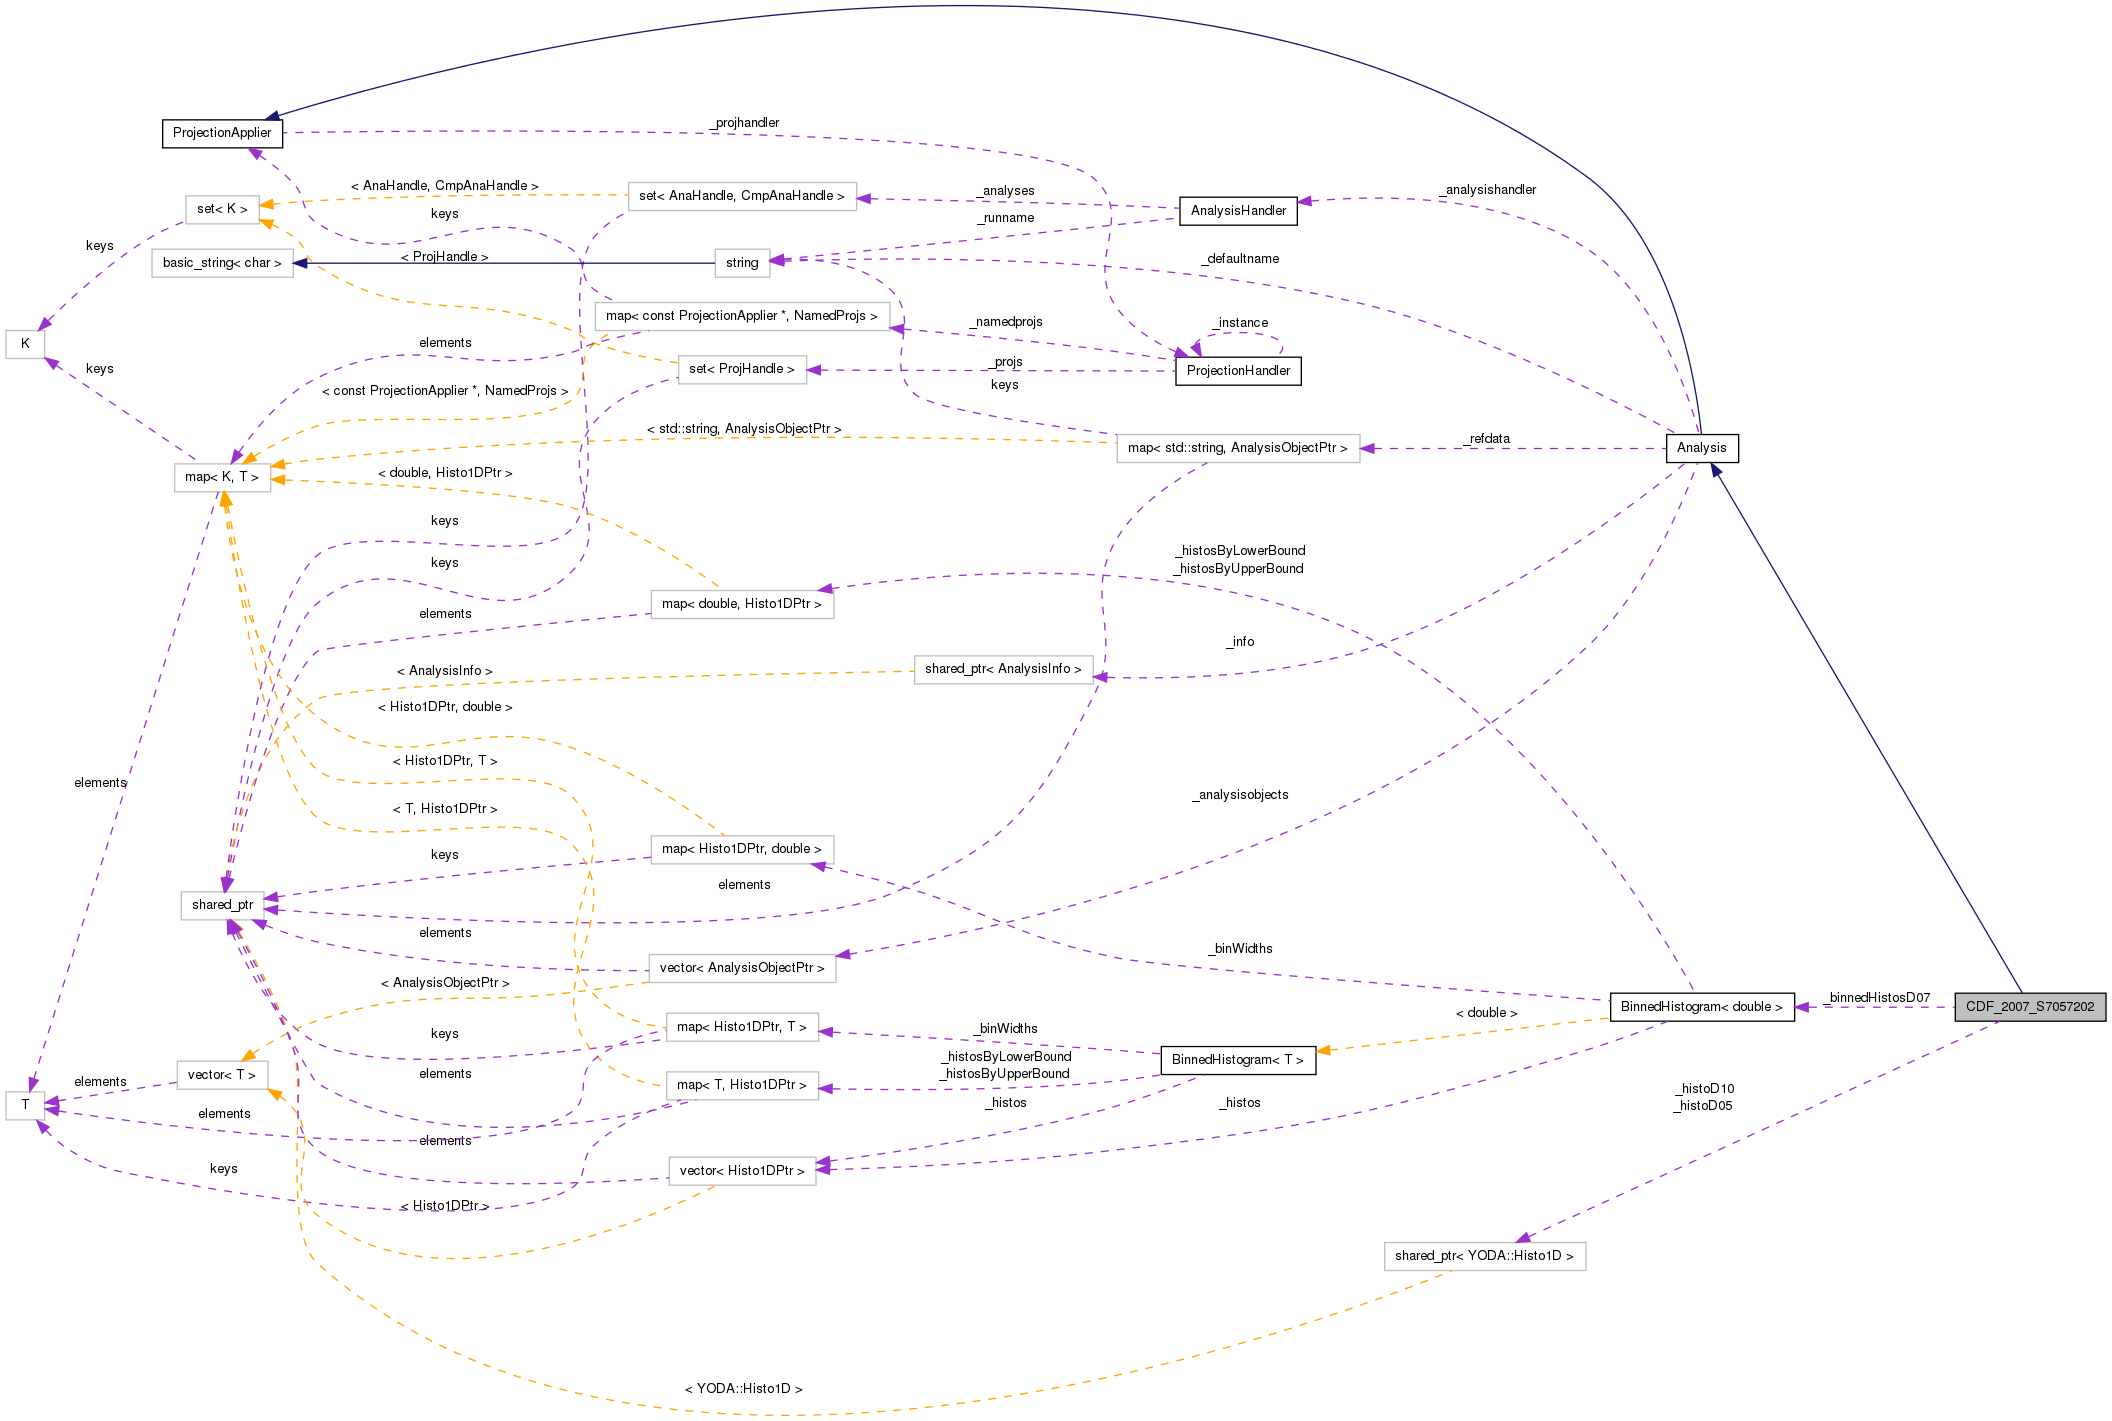Select map< Histo1DPtr, double > node
This screenshot has width=2112, height=1421.
(742, 849)
